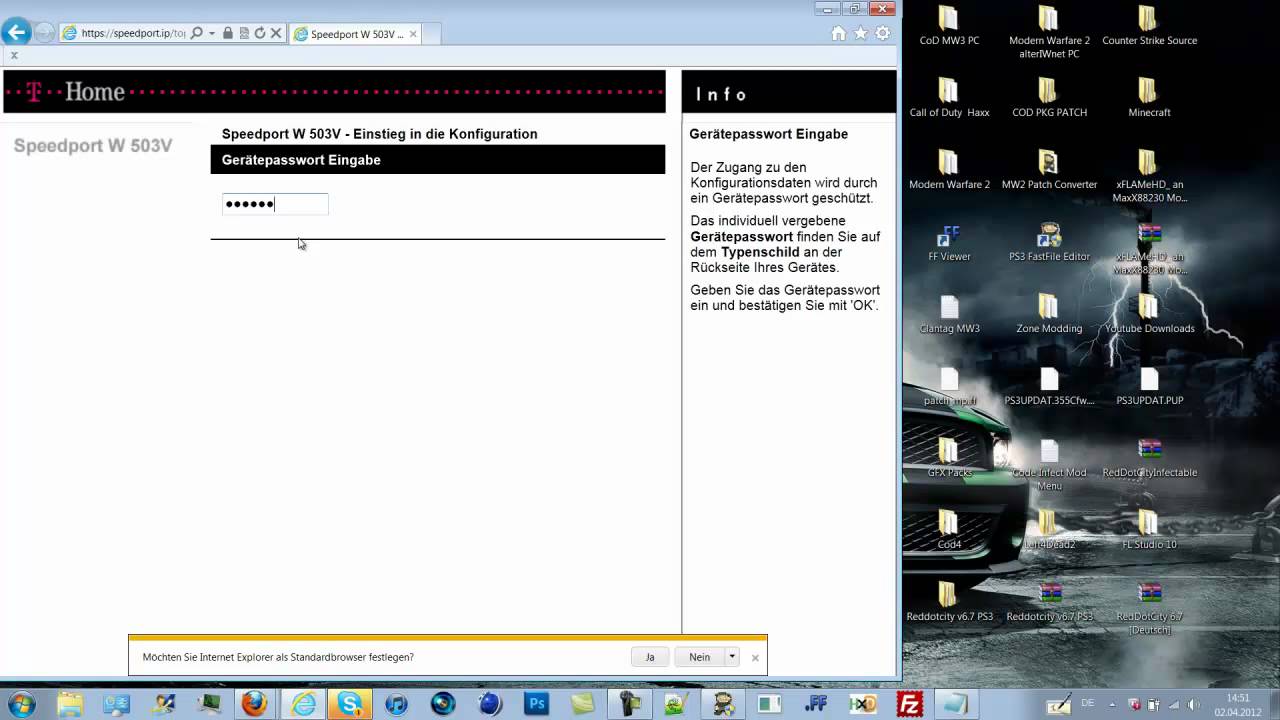Open the Clantag MW3 file
The image size is (1280, 720).
949,314
